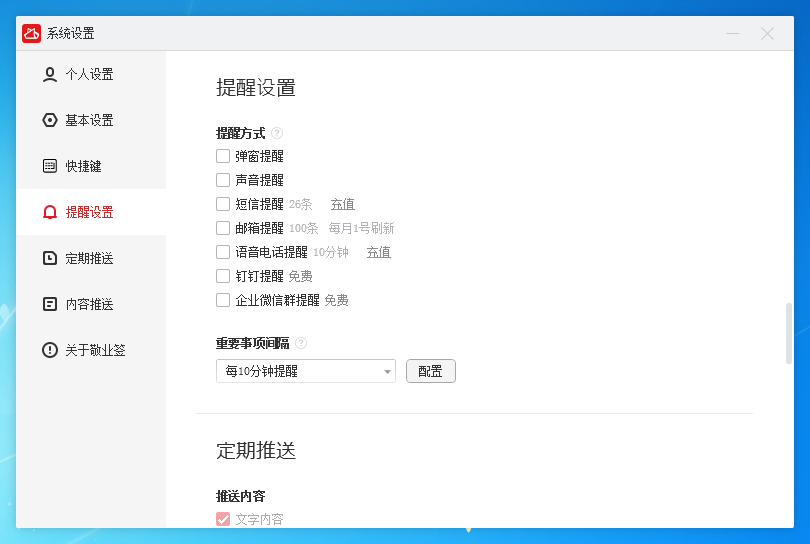The image size is (810, 544).
Task: Open 内容推送 settings
Action: click(x=91, y=304)
